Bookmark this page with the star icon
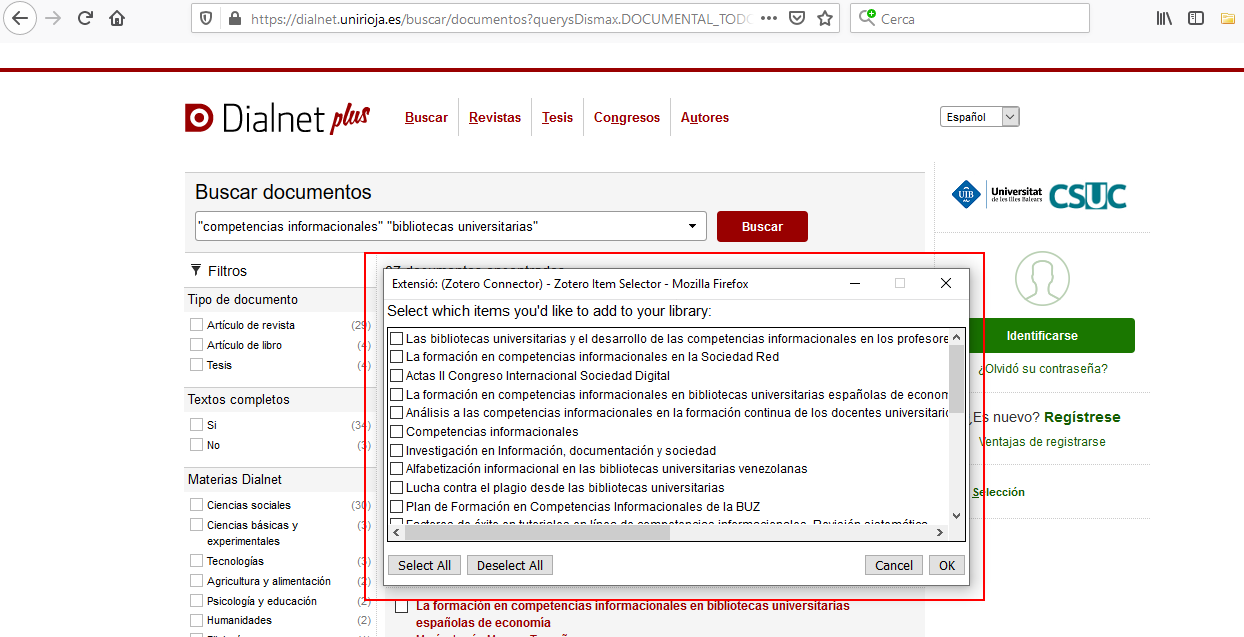This screenshot has width=1244, height=637. pyautogui.click(x=824, y=18)
